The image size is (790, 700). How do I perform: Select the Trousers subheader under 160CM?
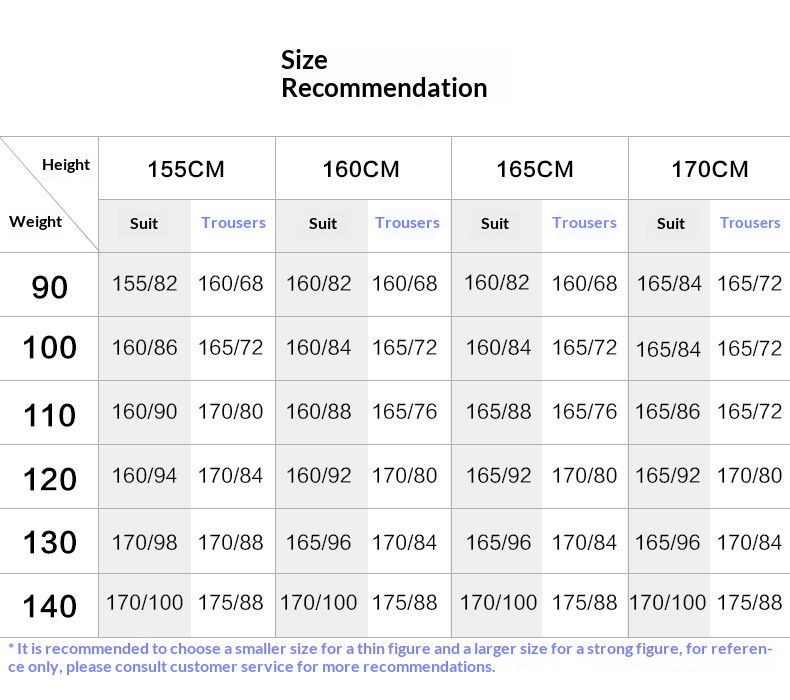click(407, 223)
